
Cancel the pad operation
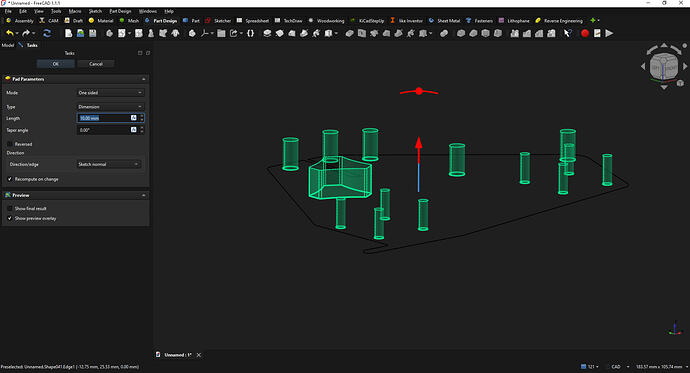tap(96, 64)
